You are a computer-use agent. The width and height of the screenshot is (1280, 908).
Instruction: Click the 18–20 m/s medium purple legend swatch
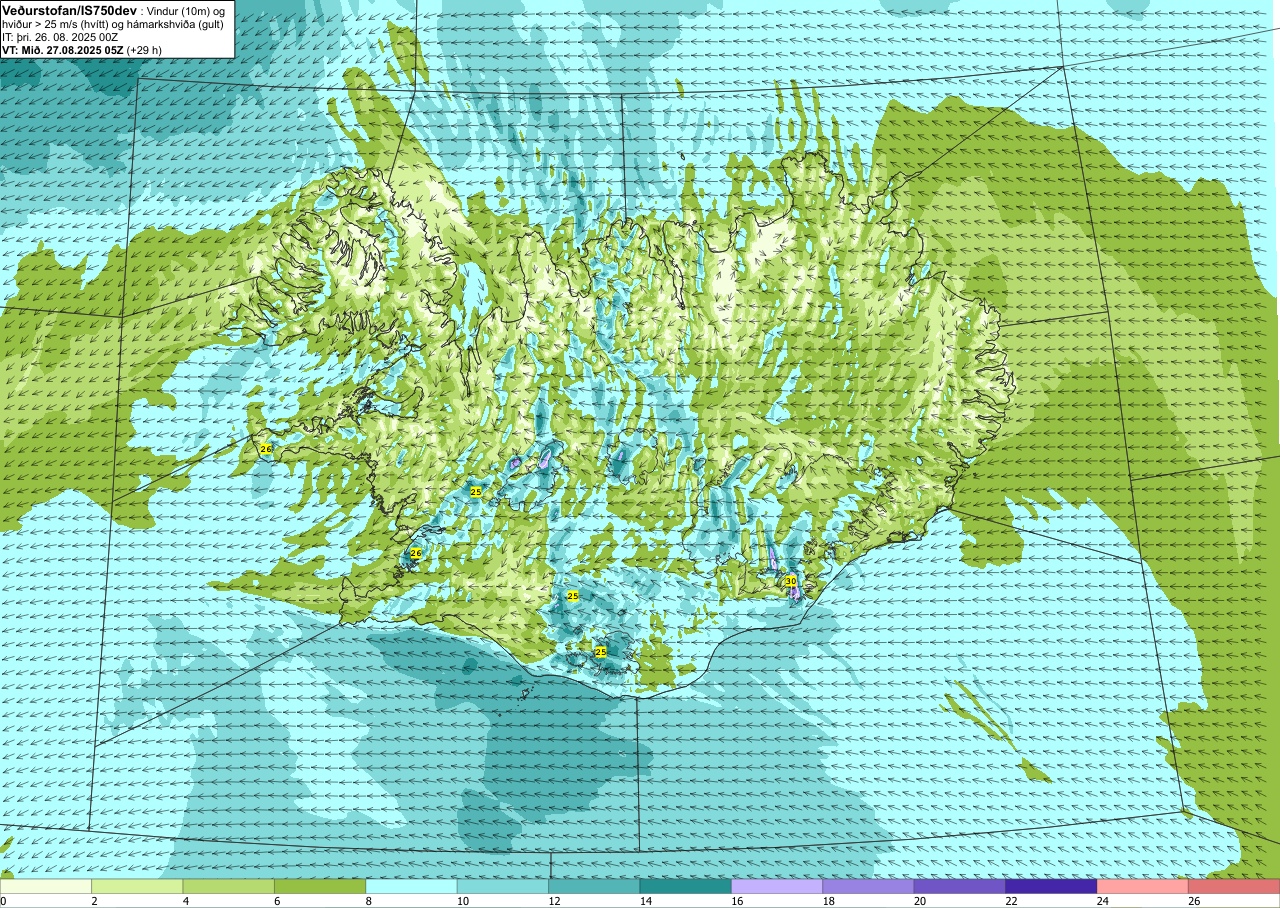[x=868, y=886]
